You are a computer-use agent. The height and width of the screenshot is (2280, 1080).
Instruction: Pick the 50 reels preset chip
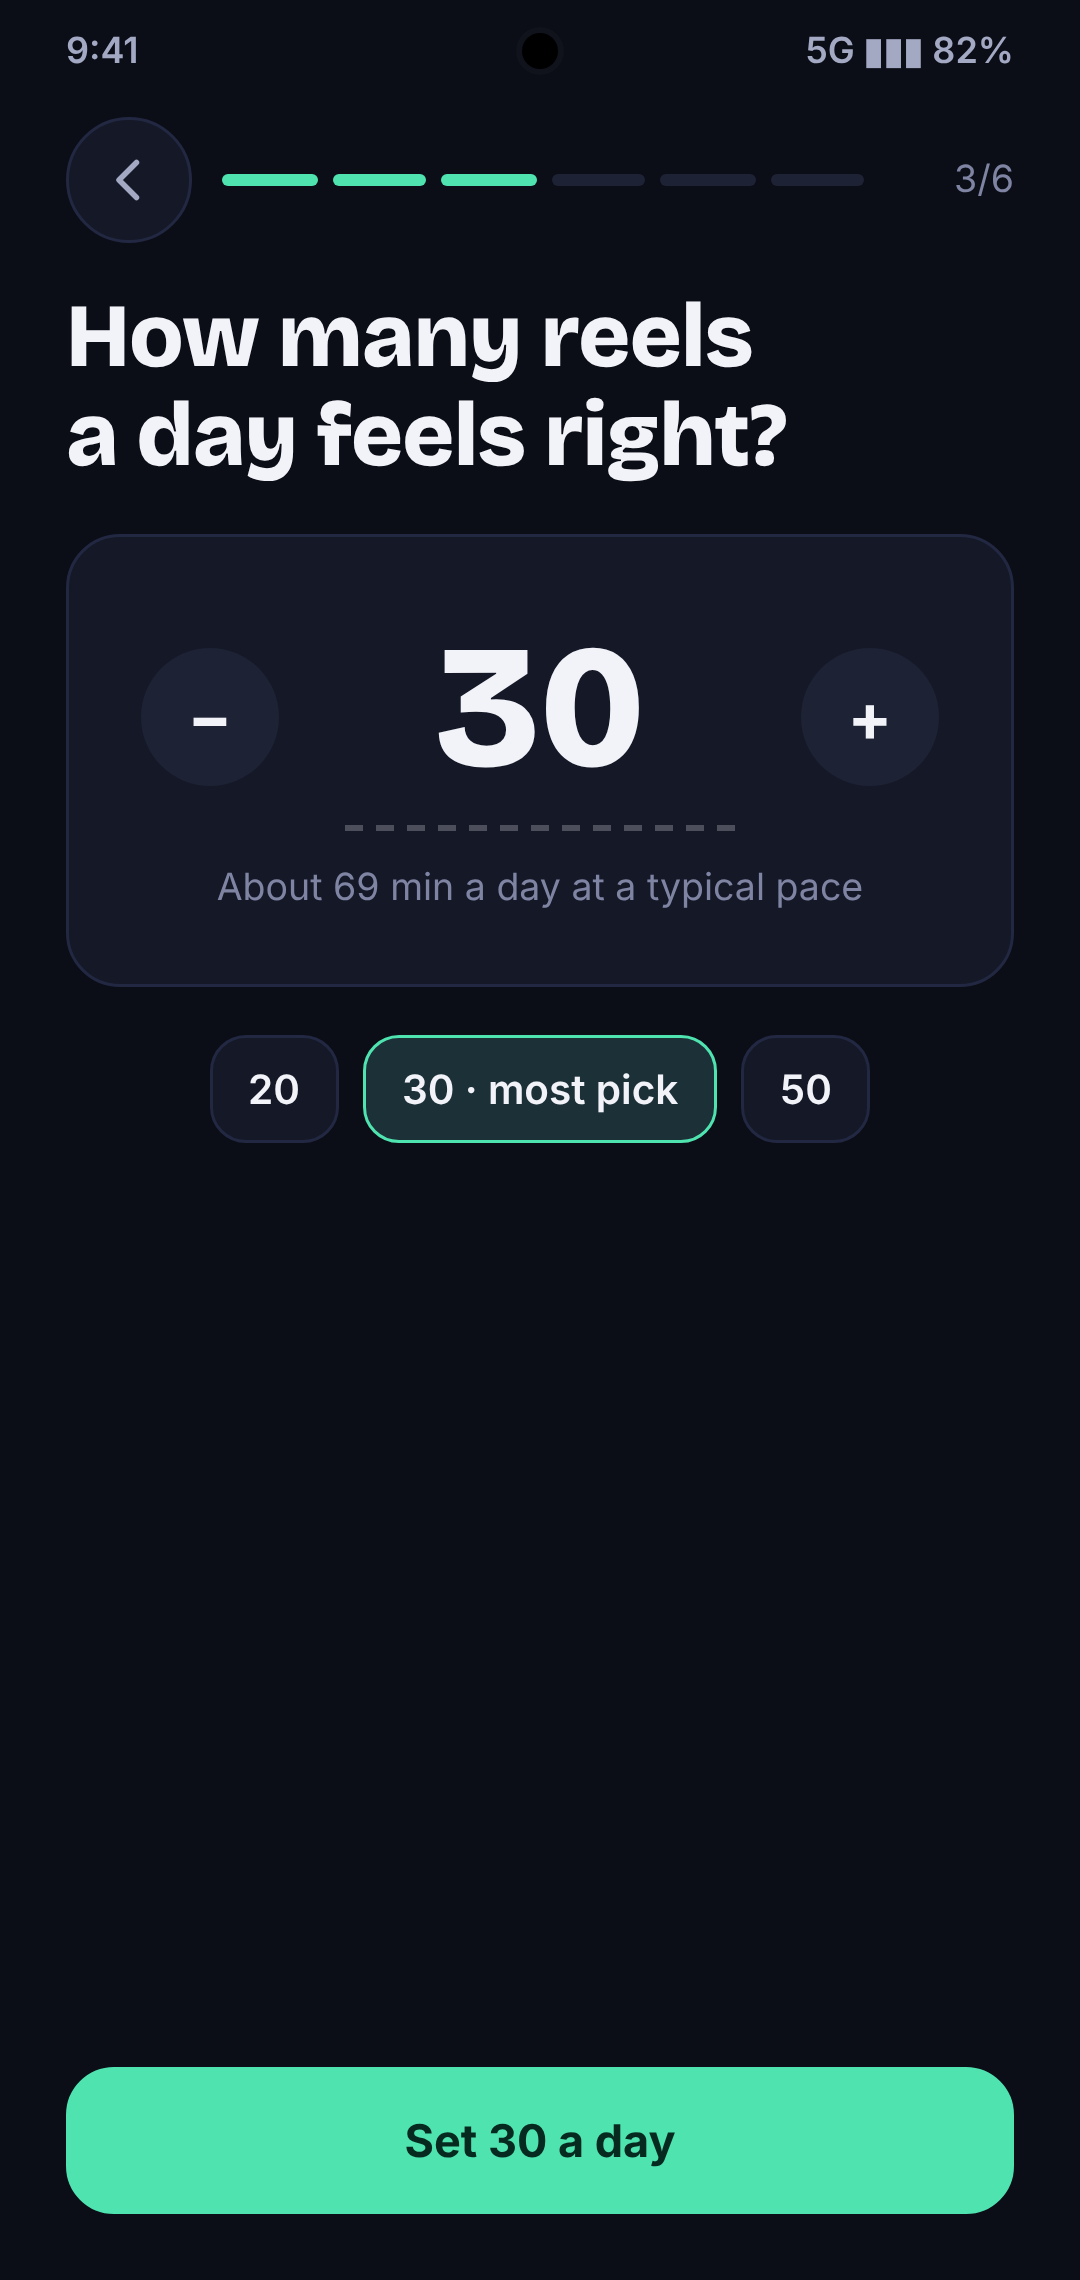coord(805,1089)
